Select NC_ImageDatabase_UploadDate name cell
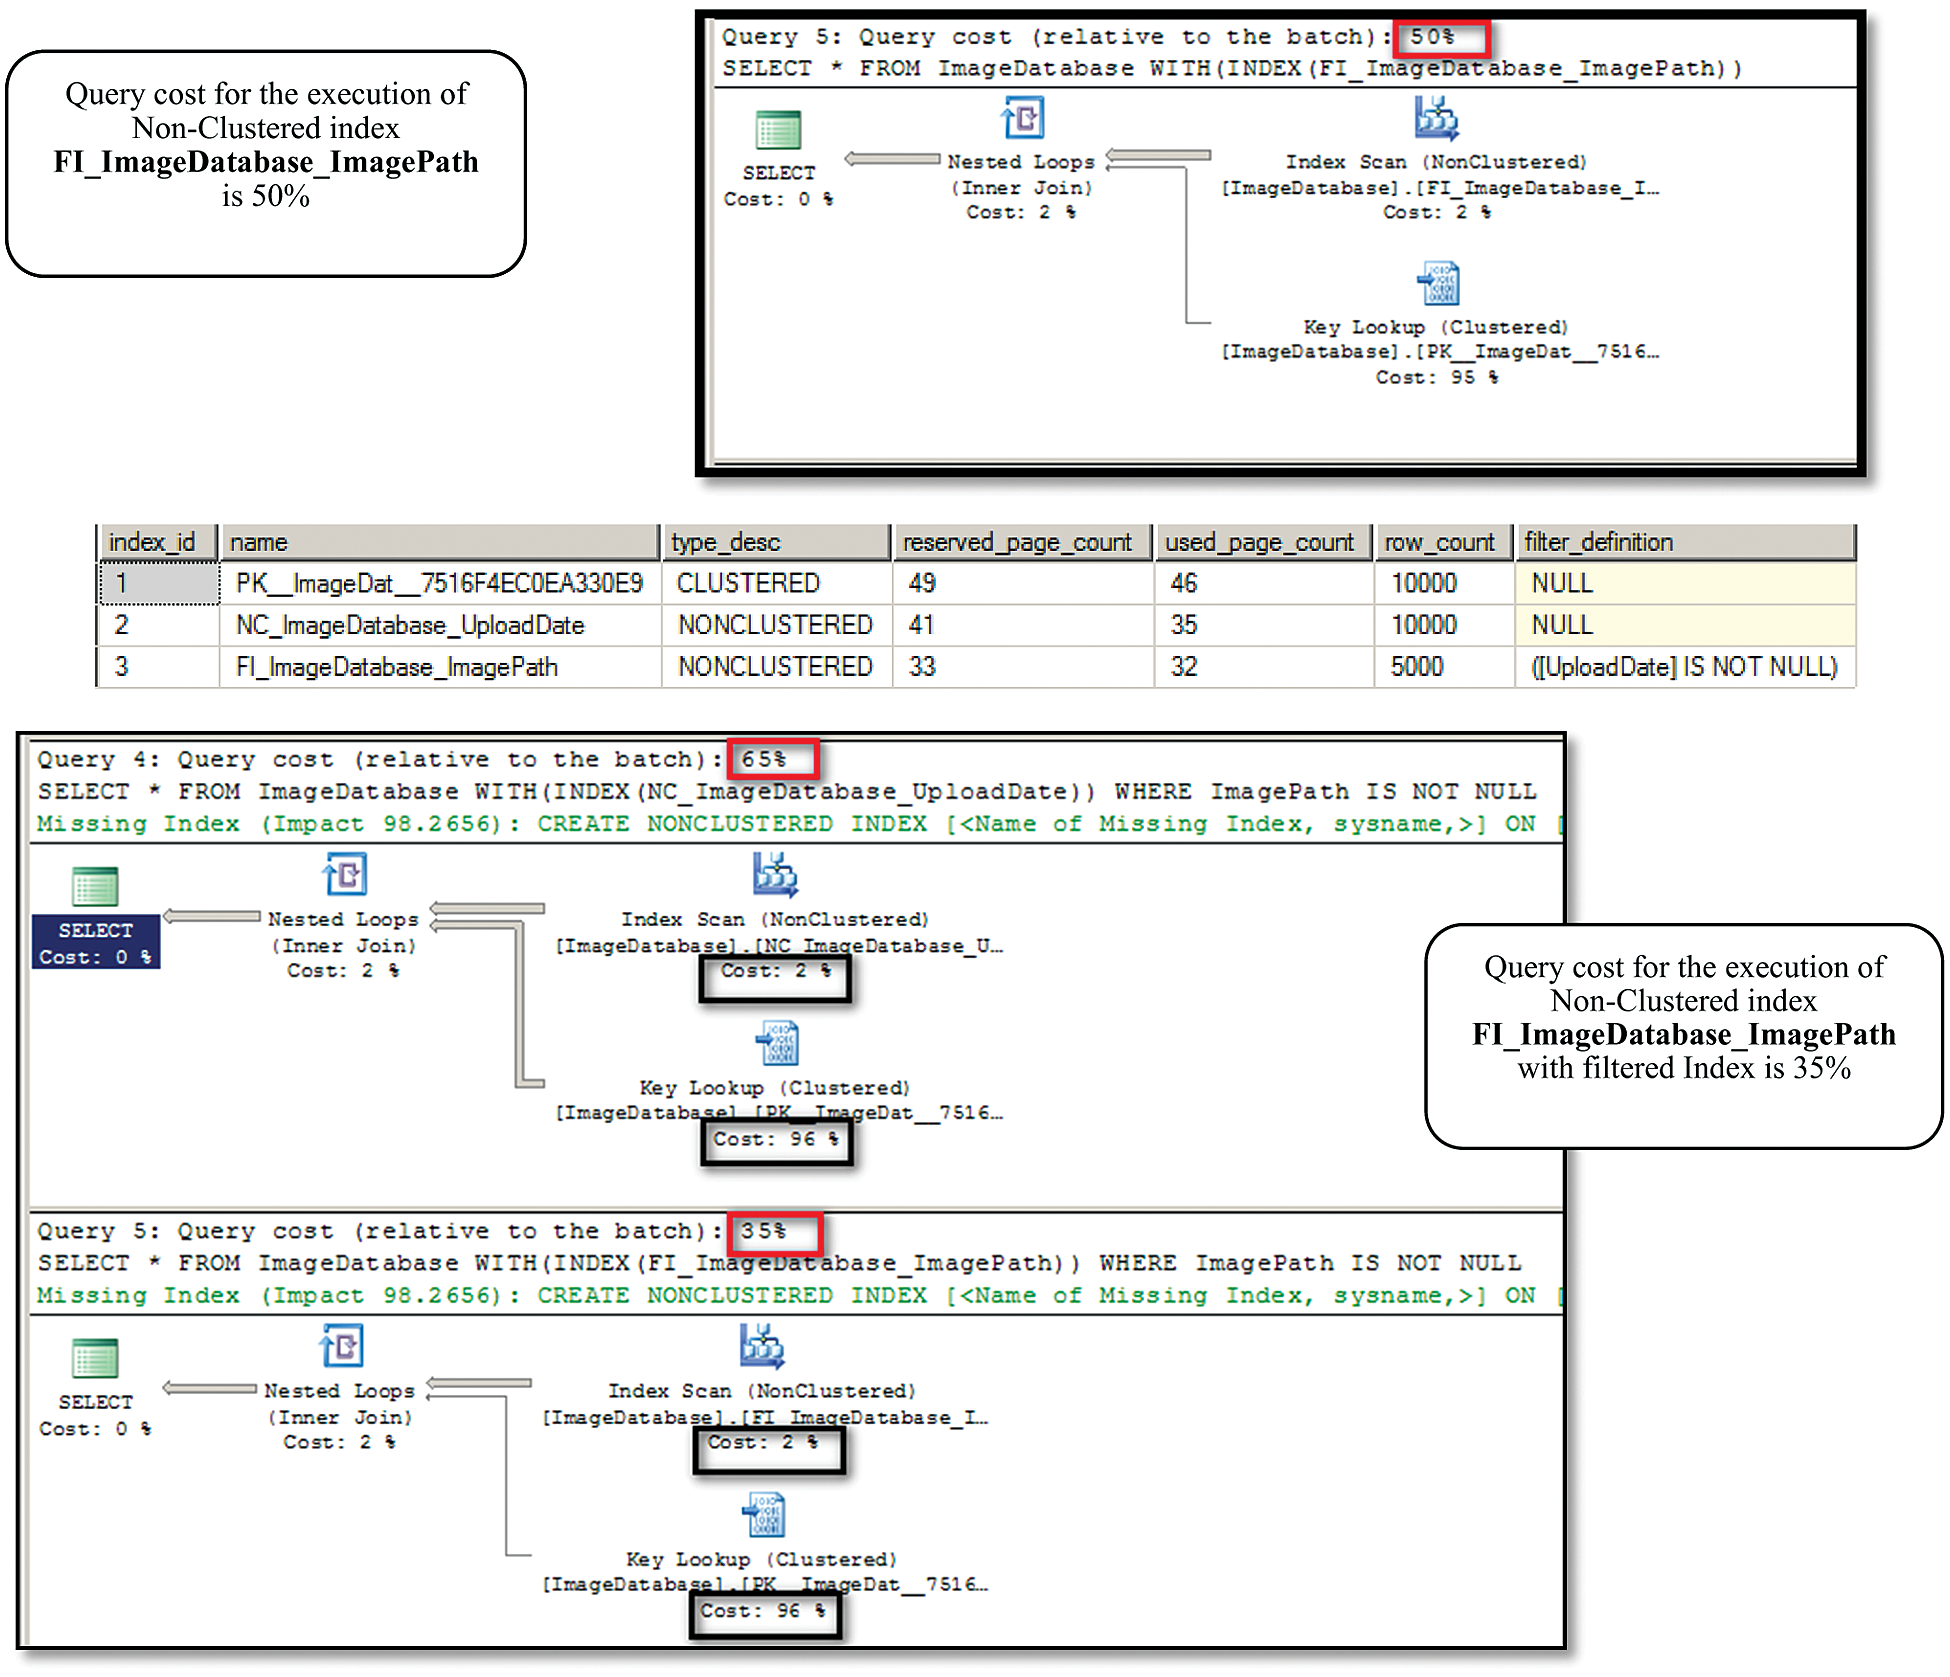 [x=410, y=625]
